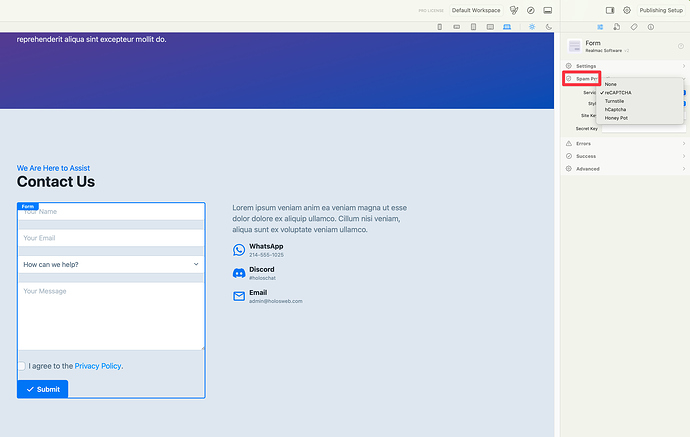Screen dimensions: 690x437
Task: Click the Advanced gear icon
Action: point(569,169)
